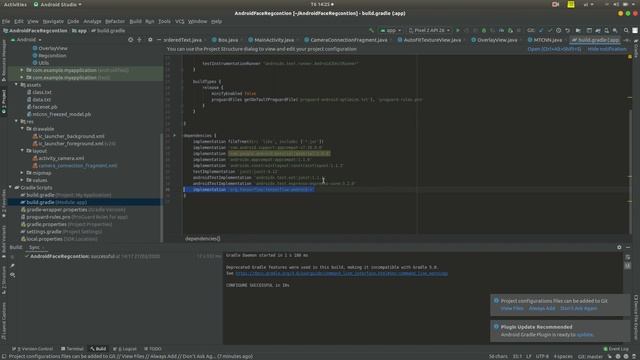640x360 pixels.
Task: Collapse the layout folder
Action: [22, 151]
